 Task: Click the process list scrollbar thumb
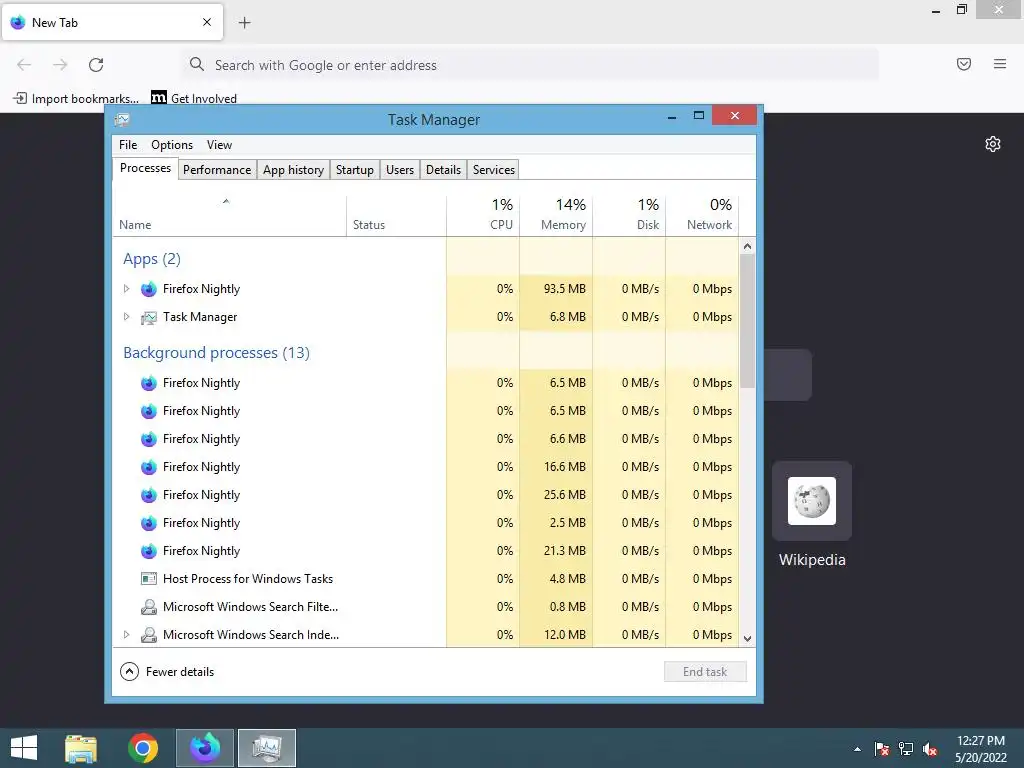point(748,321)
